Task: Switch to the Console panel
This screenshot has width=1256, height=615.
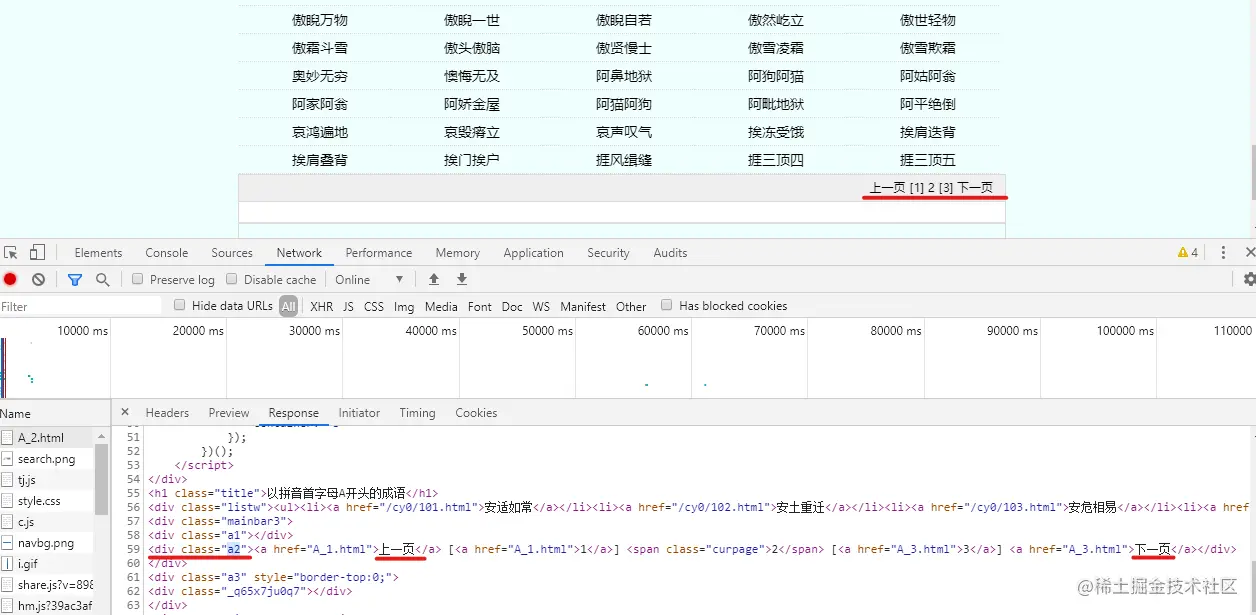Action: click(x=167, y=253)
